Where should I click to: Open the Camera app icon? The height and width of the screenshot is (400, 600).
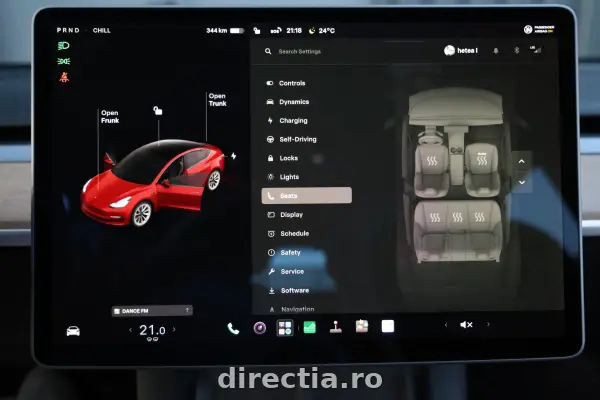[x=260, y=328]
